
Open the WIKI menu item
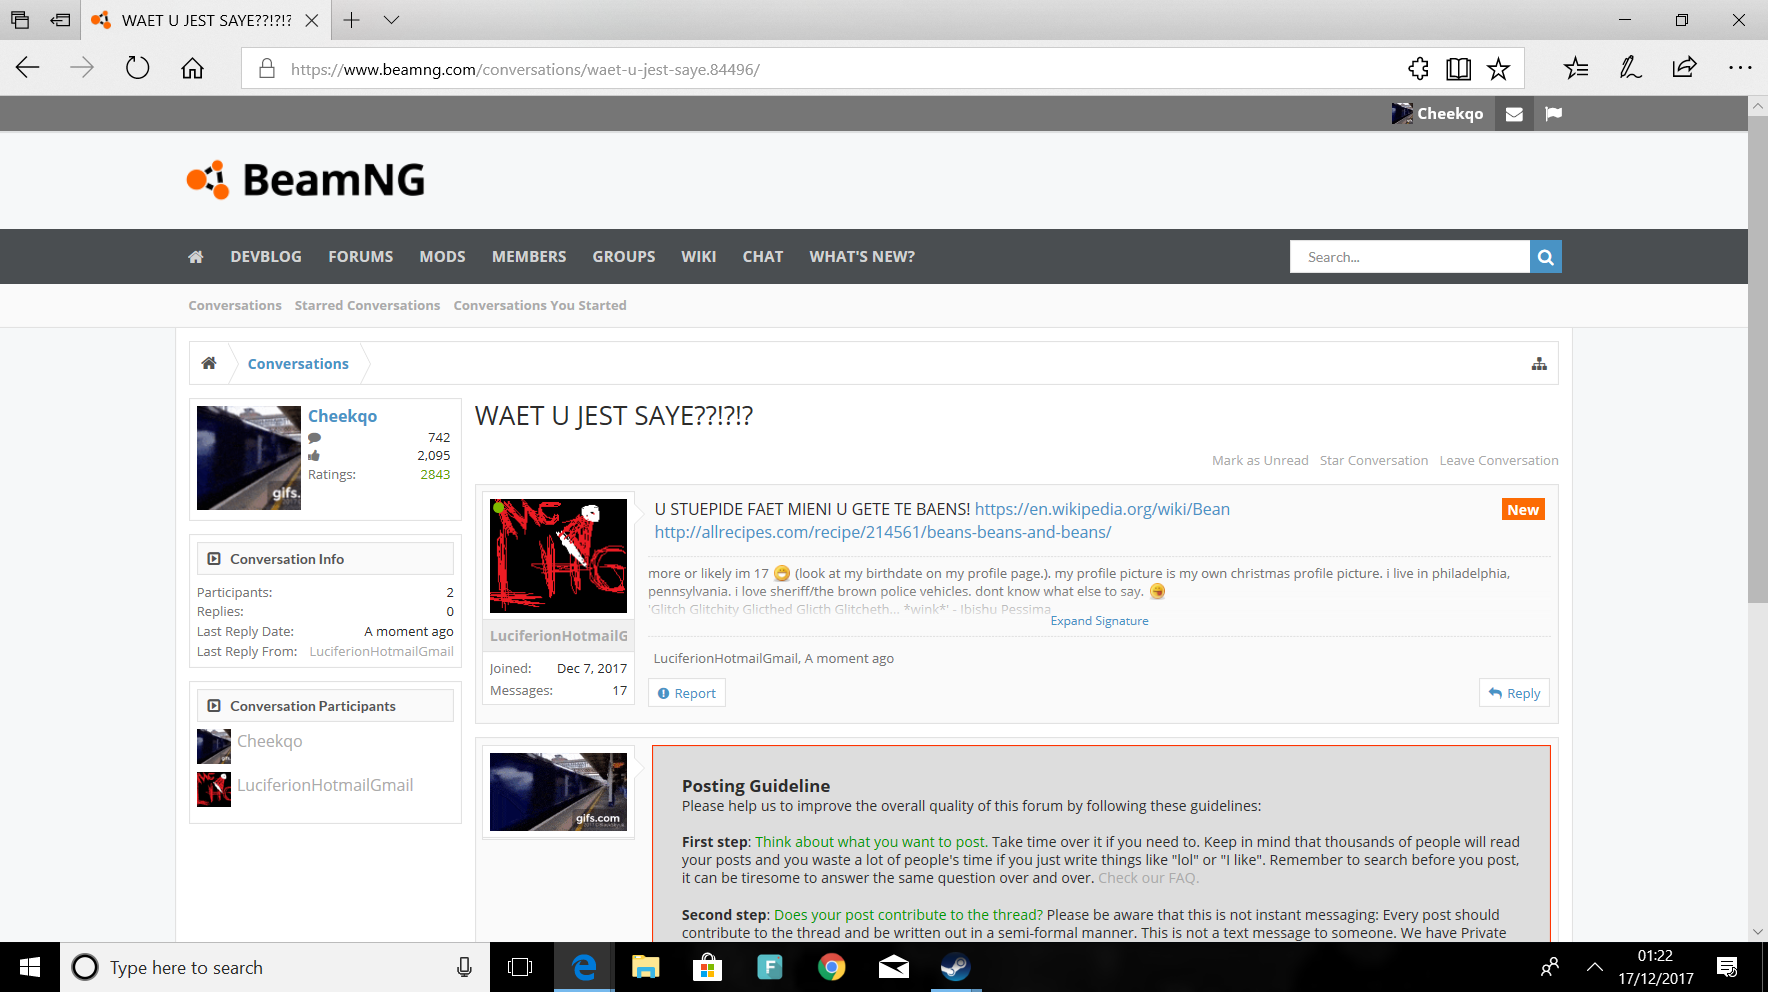pyautogui.click(x=699, y=257)
